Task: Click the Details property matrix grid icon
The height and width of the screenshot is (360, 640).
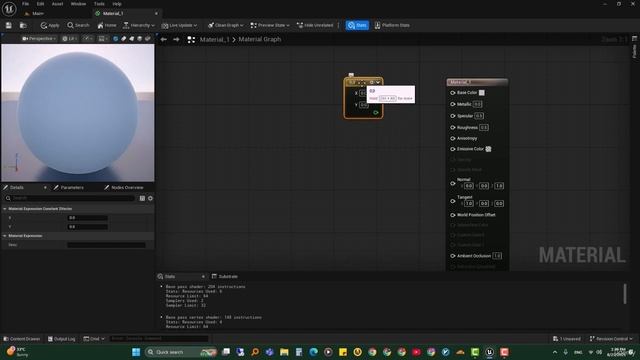Action: (x=142, y=198)
